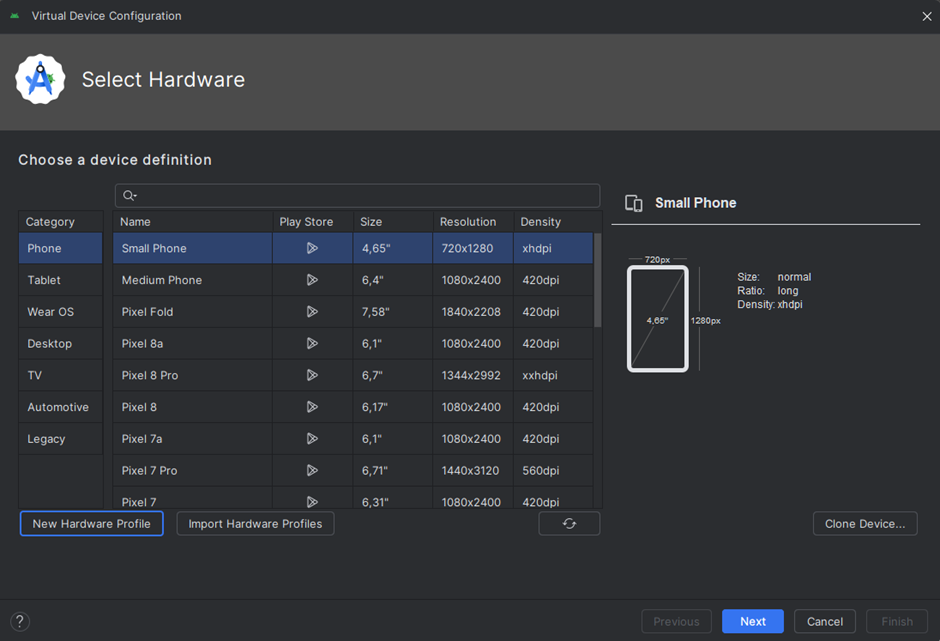940x641 pixels.
Task: Close the Virtual Device Configuration dialog
Action: click(x=927, y=16)
